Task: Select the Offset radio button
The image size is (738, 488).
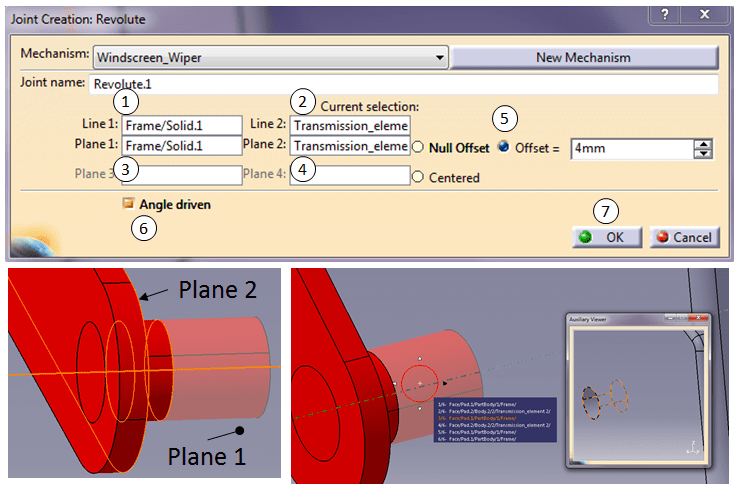Action: [503, 146]
